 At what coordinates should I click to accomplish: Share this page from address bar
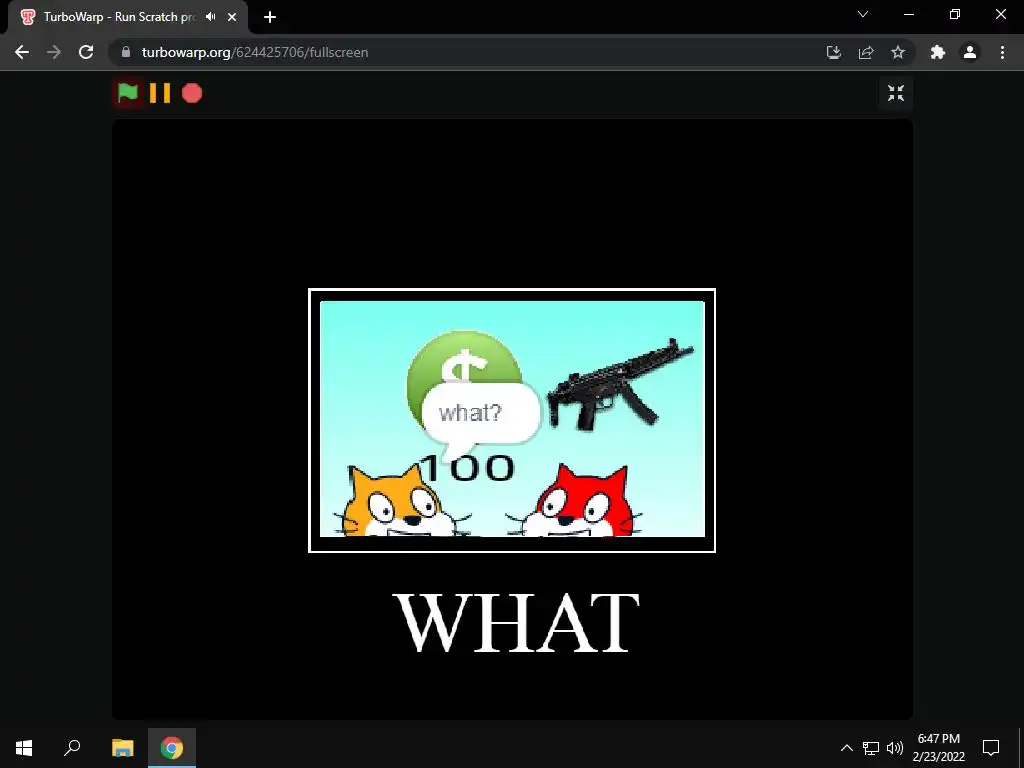coord(866,52)
